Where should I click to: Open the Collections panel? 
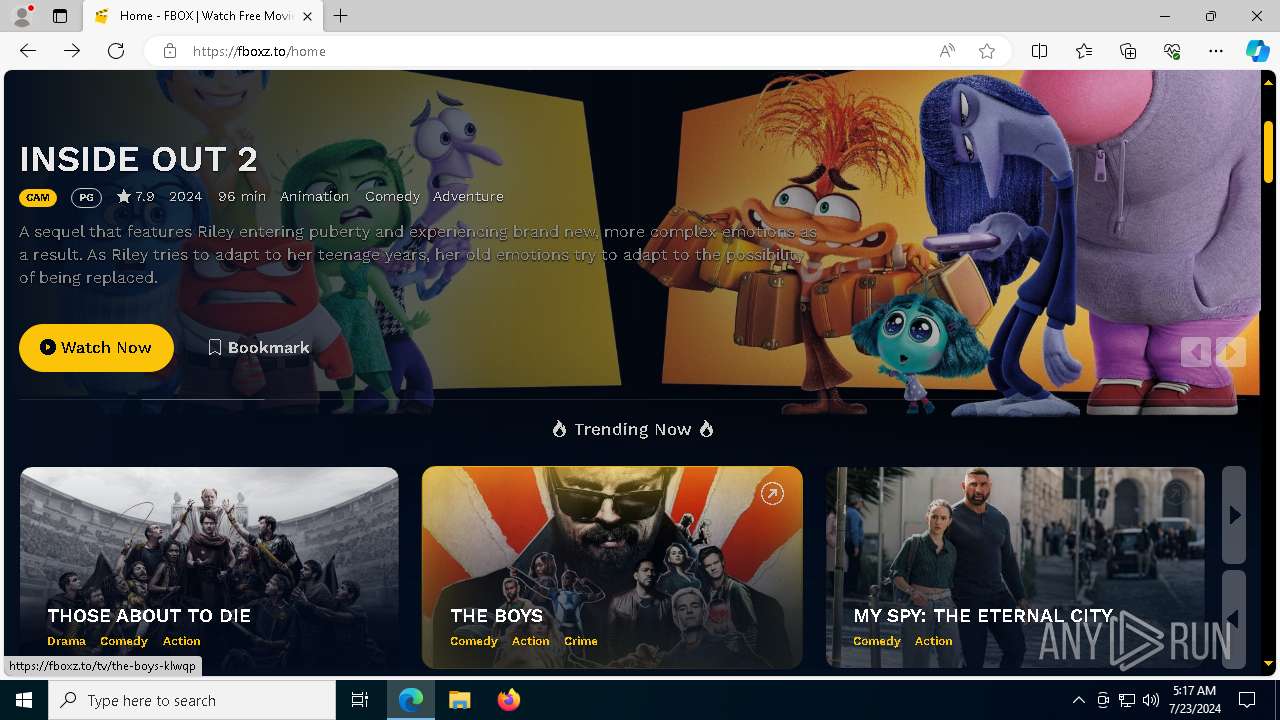1128,51
